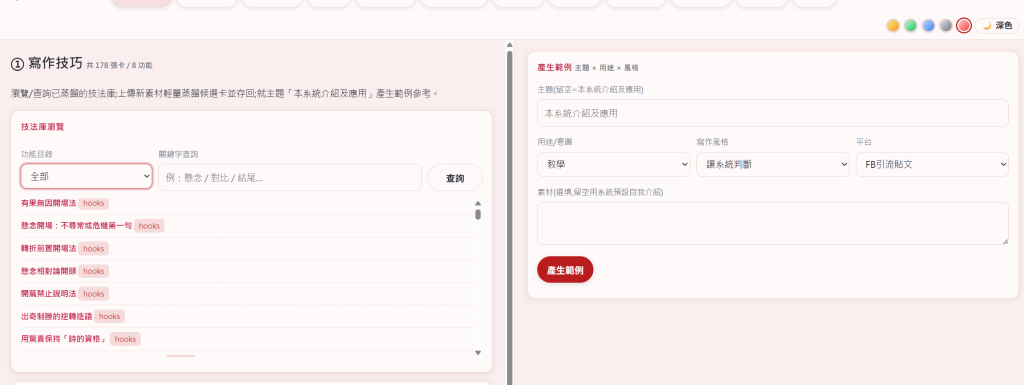Image resolution: width=1024 pixels, height=385 pixels.
Task: Click the 平台 label
Action: (863, 142)
